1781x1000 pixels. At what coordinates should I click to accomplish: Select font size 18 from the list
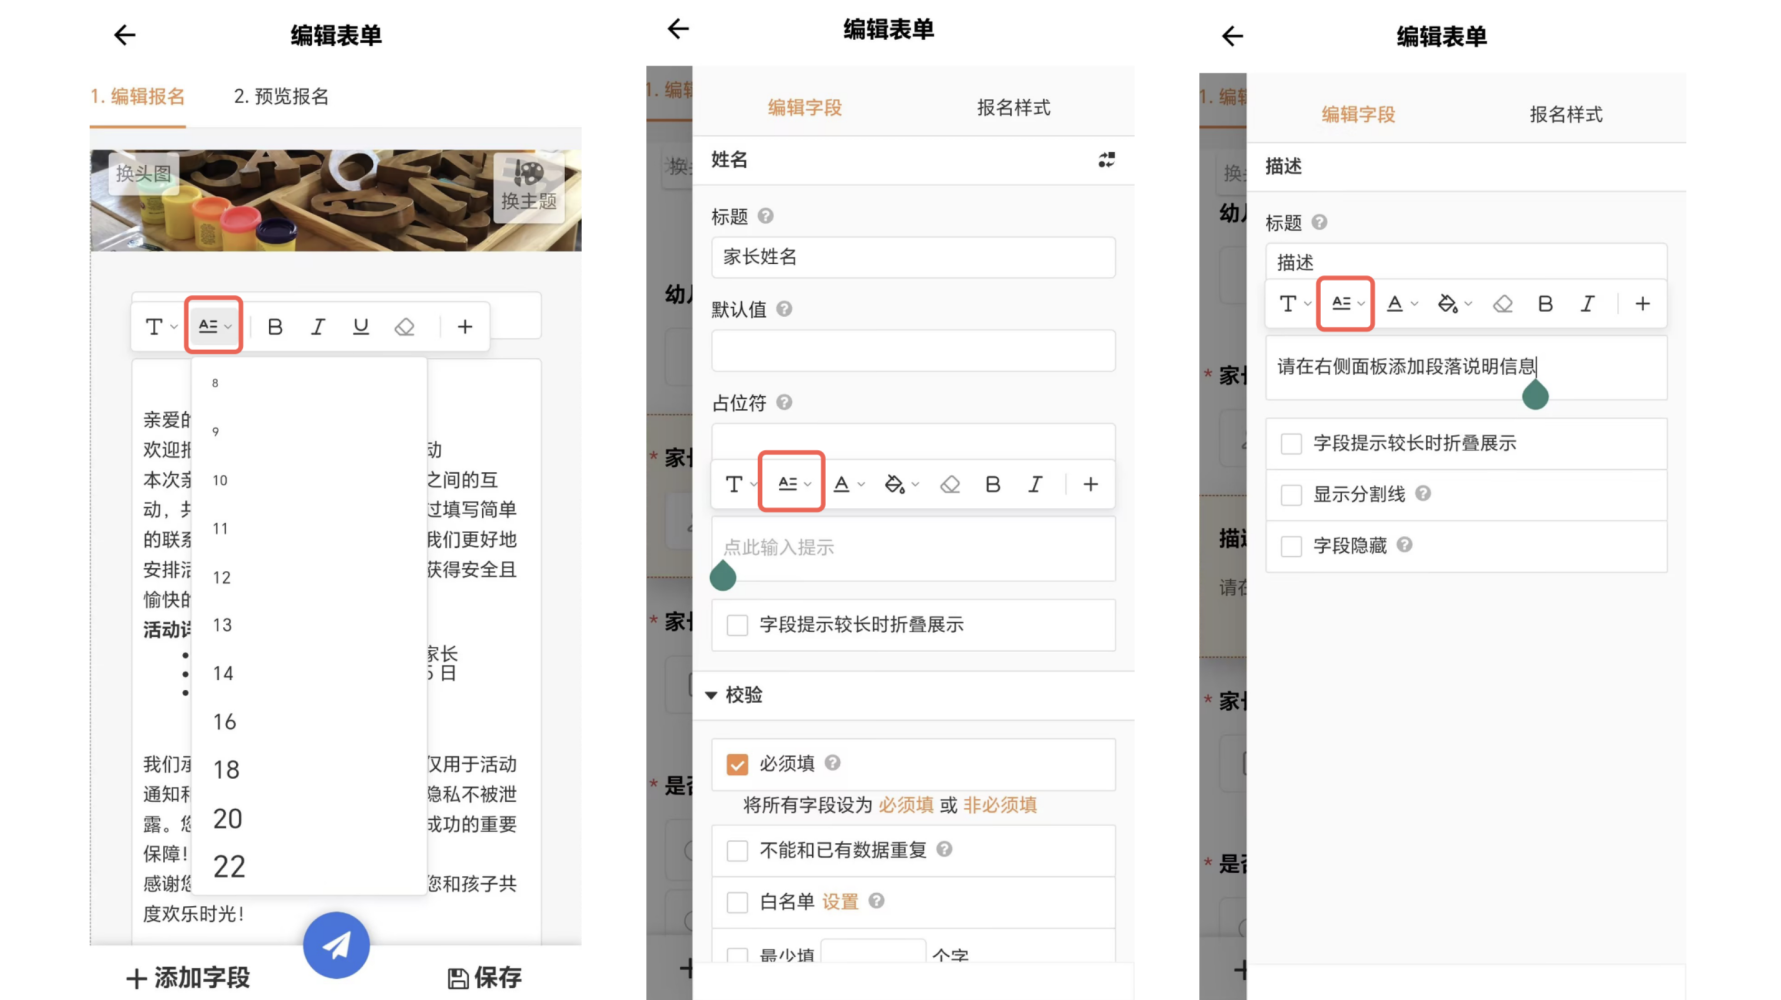(226, 770)
